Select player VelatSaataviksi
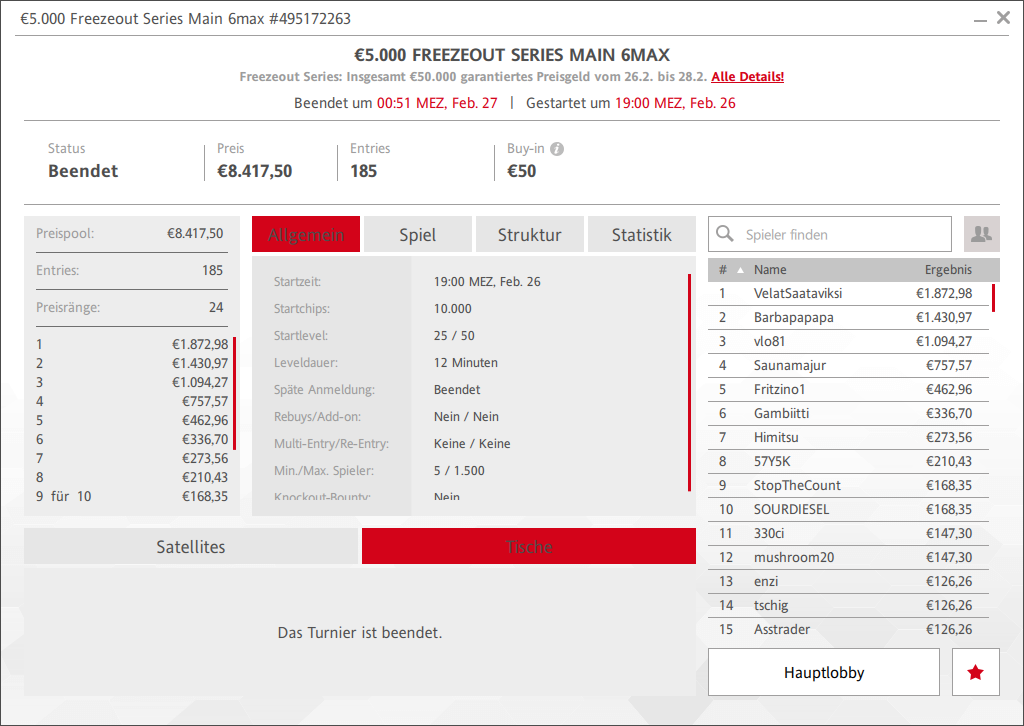Image resolution: width=1024 pixels, height=726 pixels. pyautogui.click(x=848, y=293)
